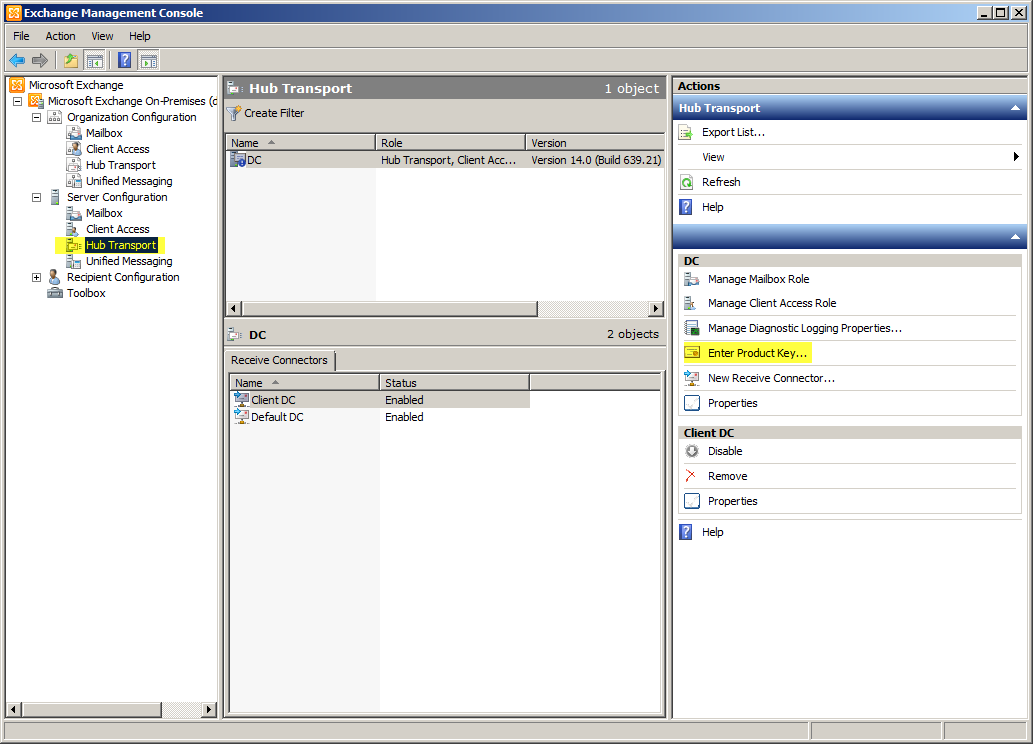Collapse the Server Configuration tree node
This screenshot has height=744, width=1033.
(37, 197)
